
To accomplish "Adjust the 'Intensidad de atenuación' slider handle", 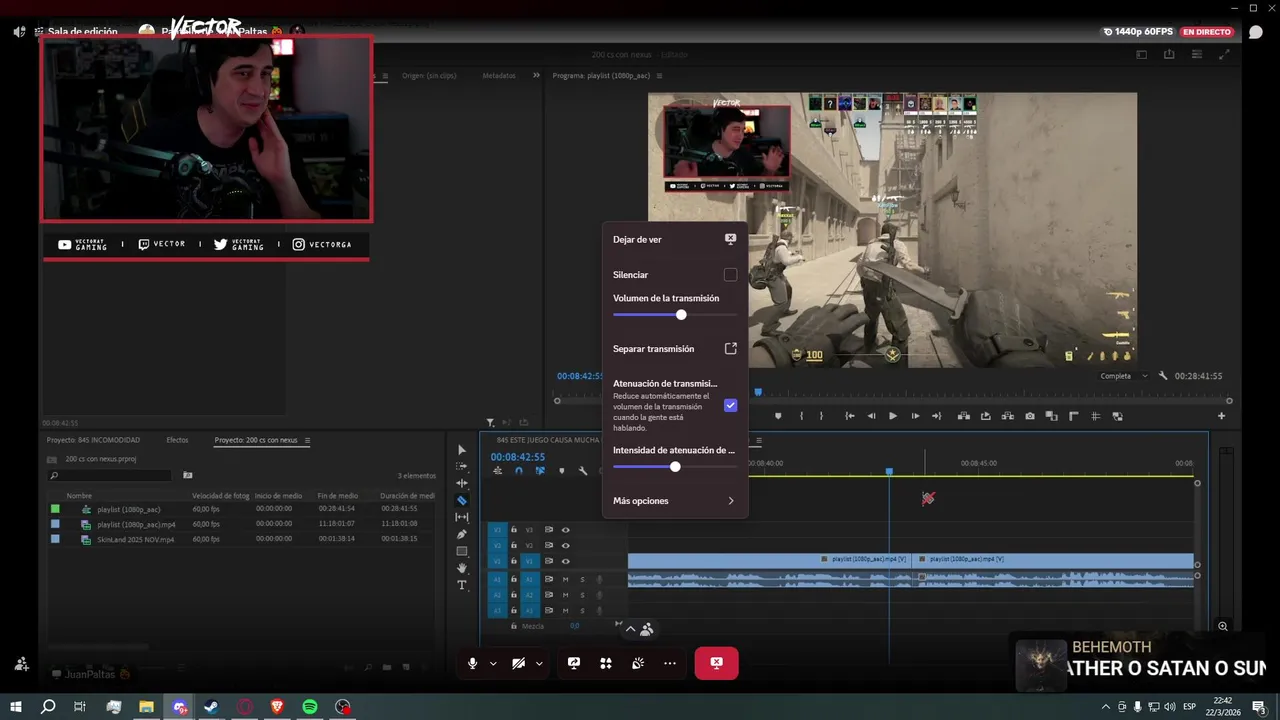I will 675,467.
